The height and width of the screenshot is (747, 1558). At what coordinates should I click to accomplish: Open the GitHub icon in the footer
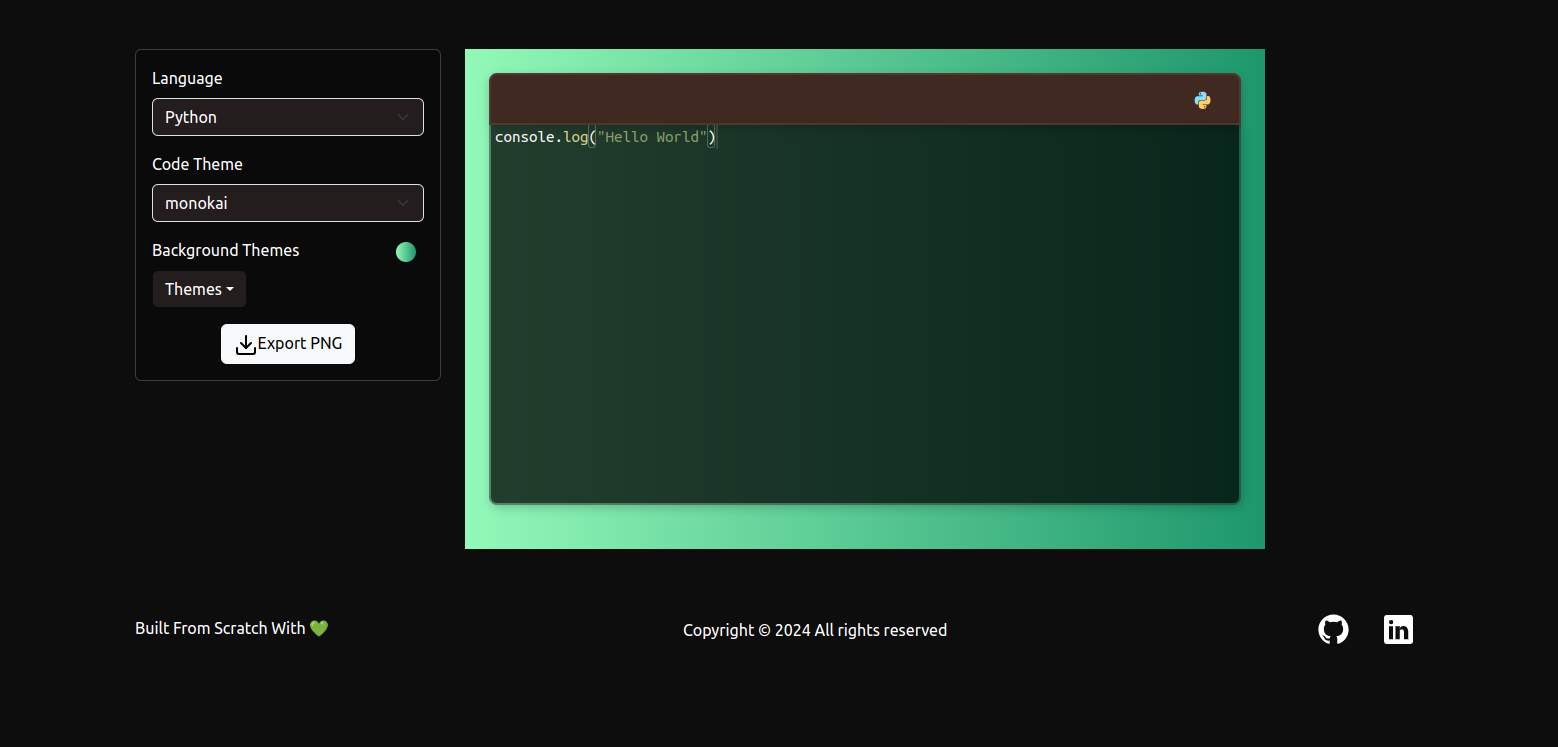click(x=1333, y=629)
